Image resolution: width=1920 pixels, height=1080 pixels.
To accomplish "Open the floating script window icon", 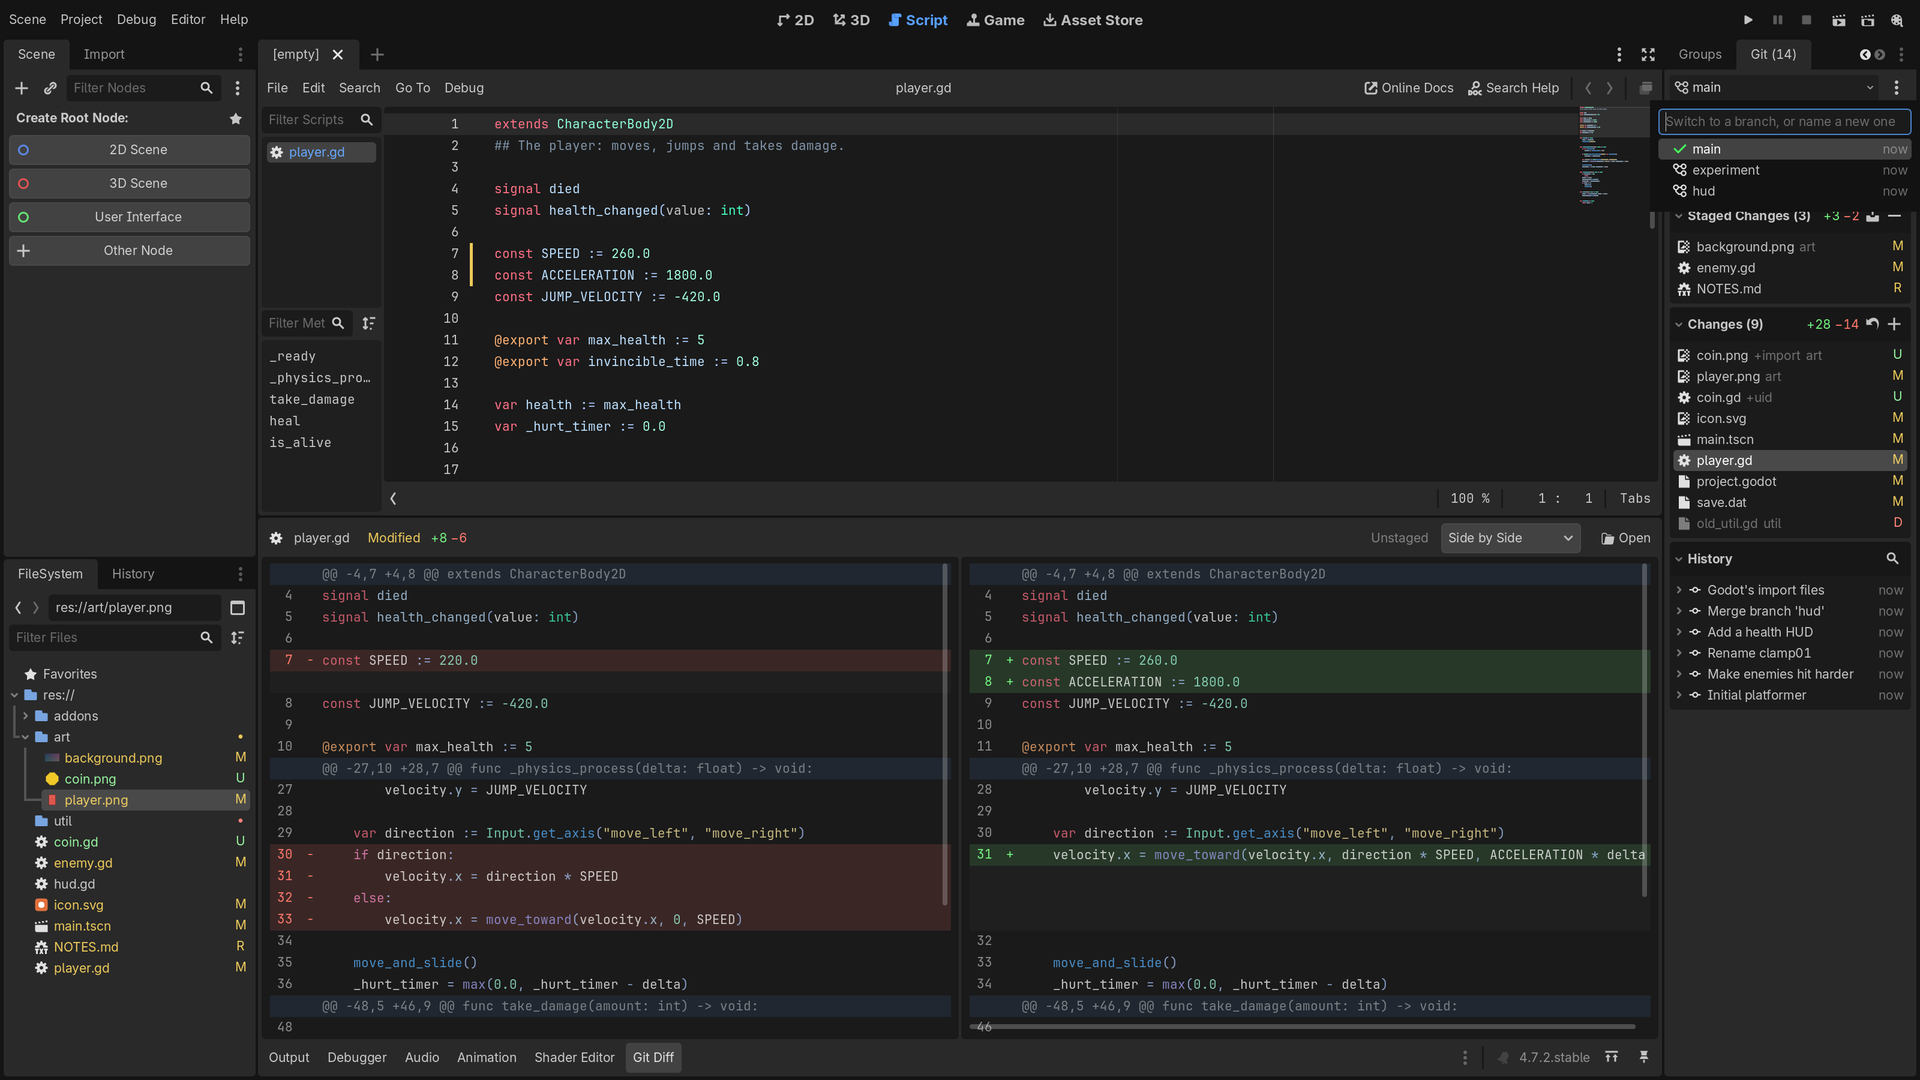I will tap(1645, 88).
